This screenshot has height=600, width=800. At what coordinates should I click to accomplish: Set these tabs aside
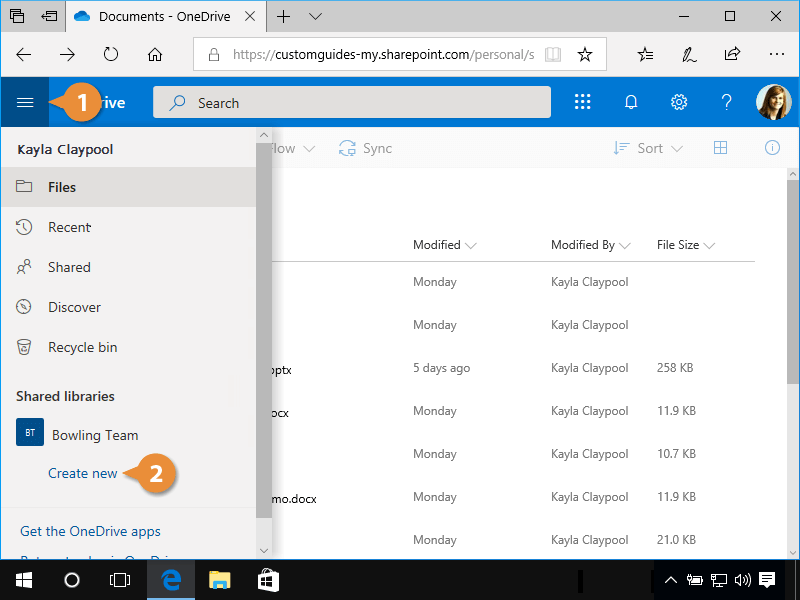[49, 16]
